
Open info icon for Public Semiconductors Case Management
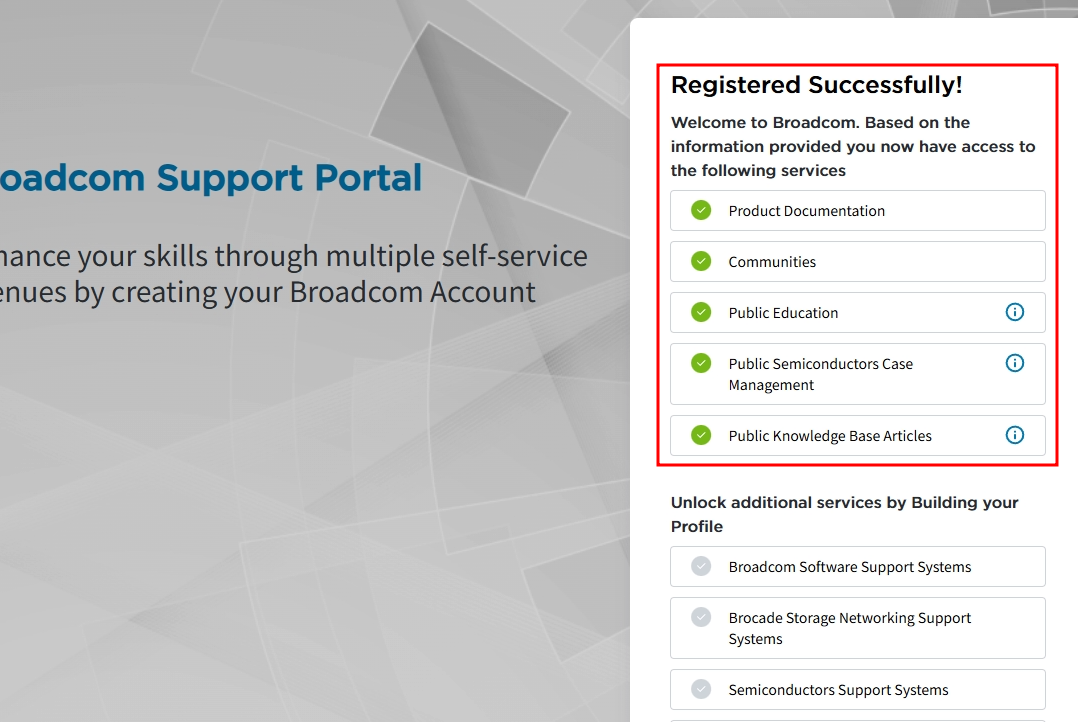pos(1015,363)
